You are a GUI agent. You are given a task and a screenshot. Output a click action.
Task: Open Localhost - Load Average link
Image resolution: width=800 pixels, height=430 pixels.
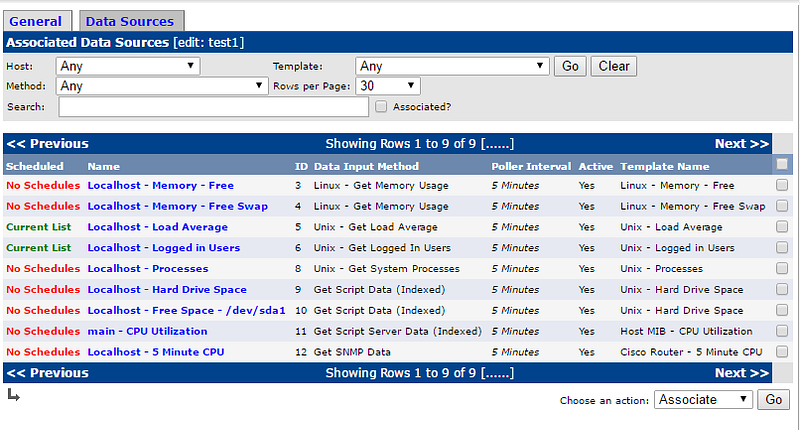pyautogui.click(x=158, y=227)
